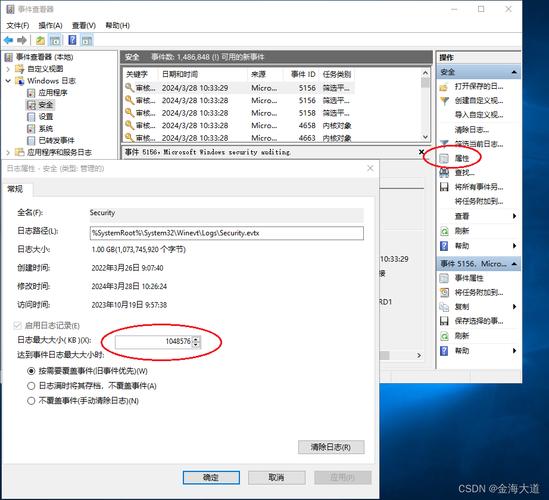The image size is (549, 500).
Task: Select the 系统 log in the tree
Action: [40, 129]
